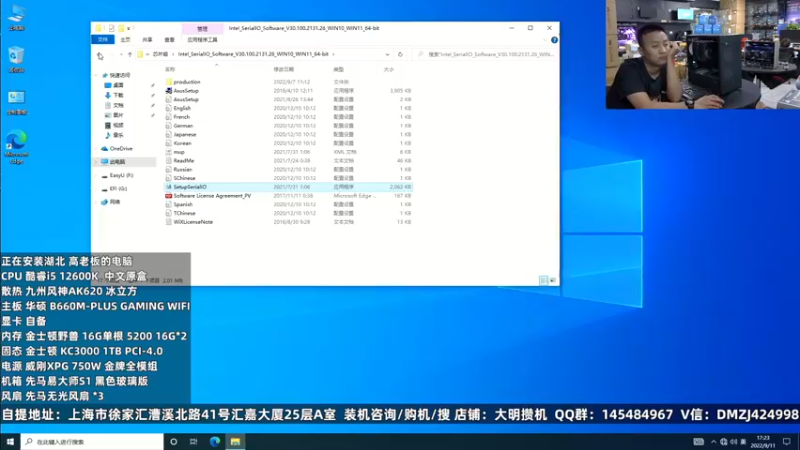Sort by Name (名称) column header

[x=170, y=69]
